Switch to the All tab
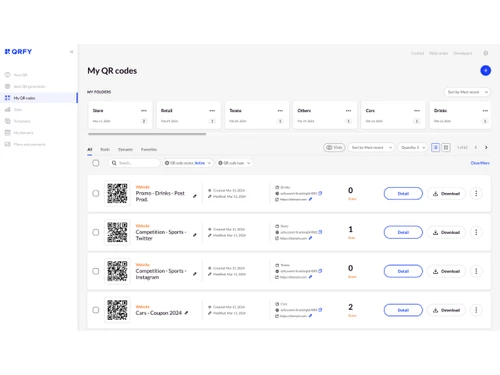This screenshot has height=375, width=500. [90, 149]
